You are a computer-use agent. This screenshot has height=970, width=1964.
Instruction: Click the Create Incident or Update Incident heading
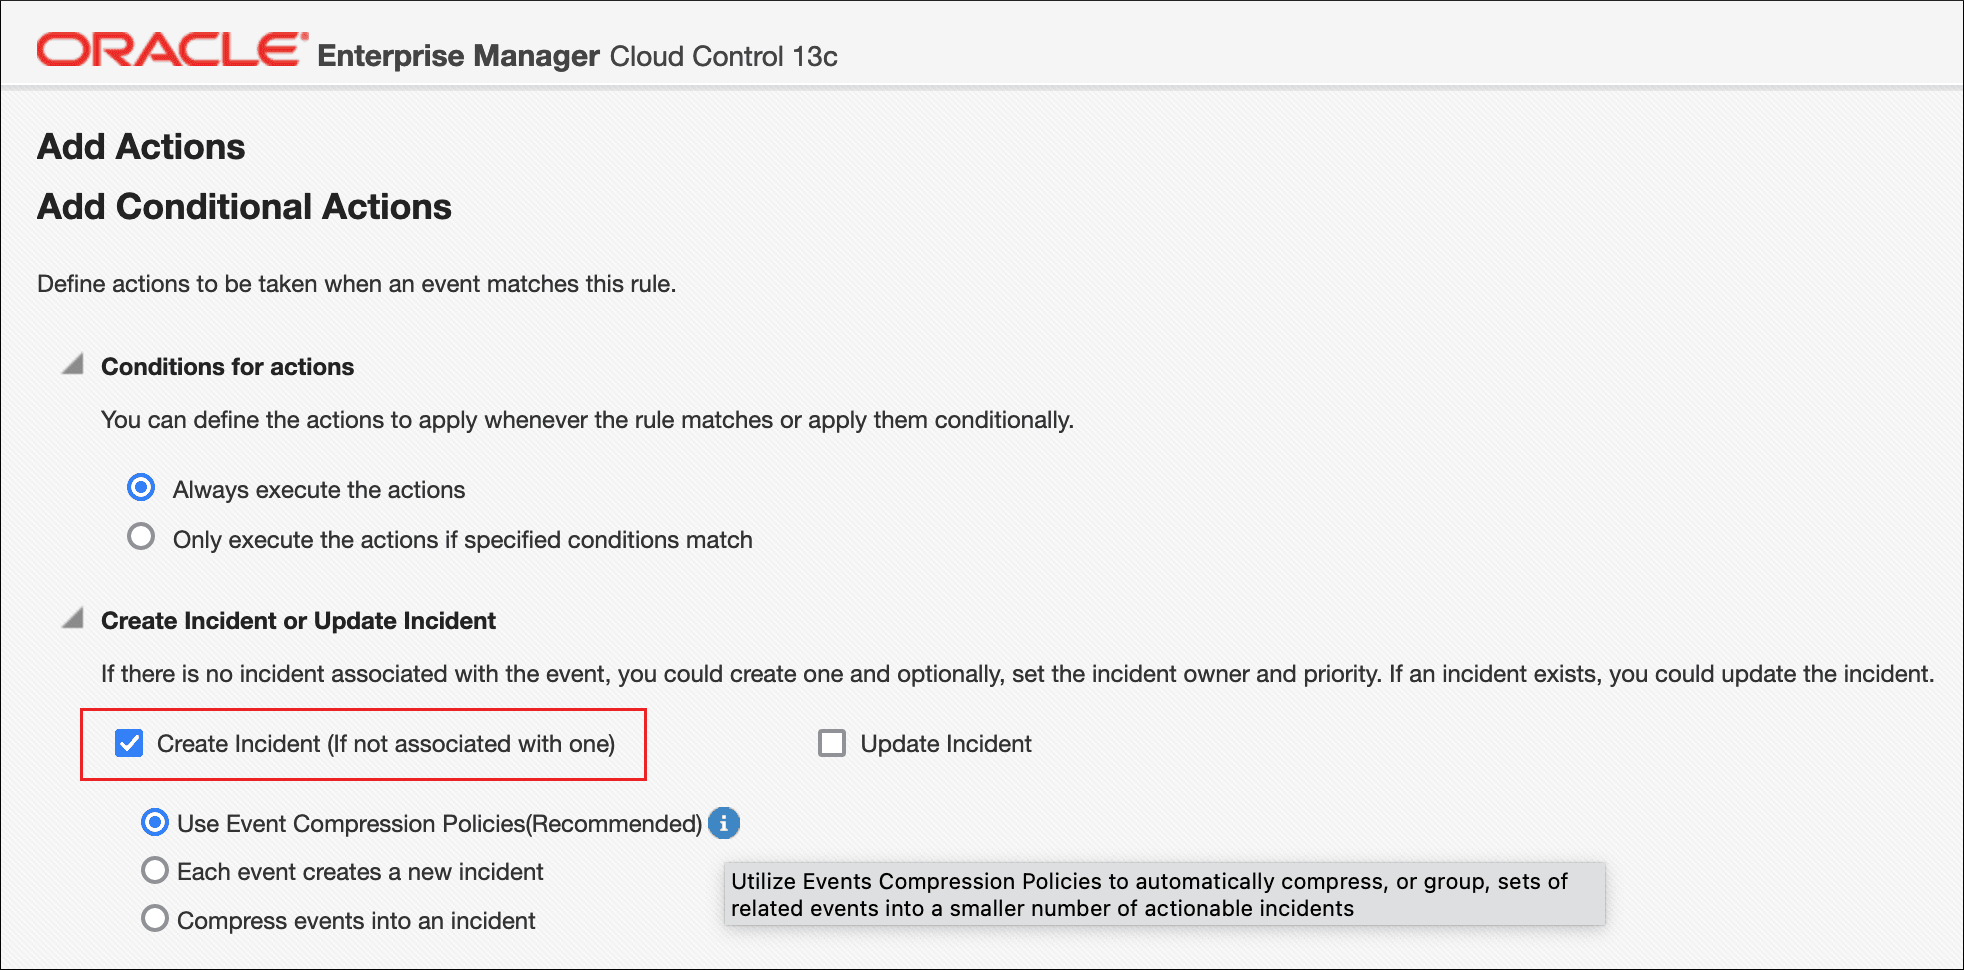[298, 621]
